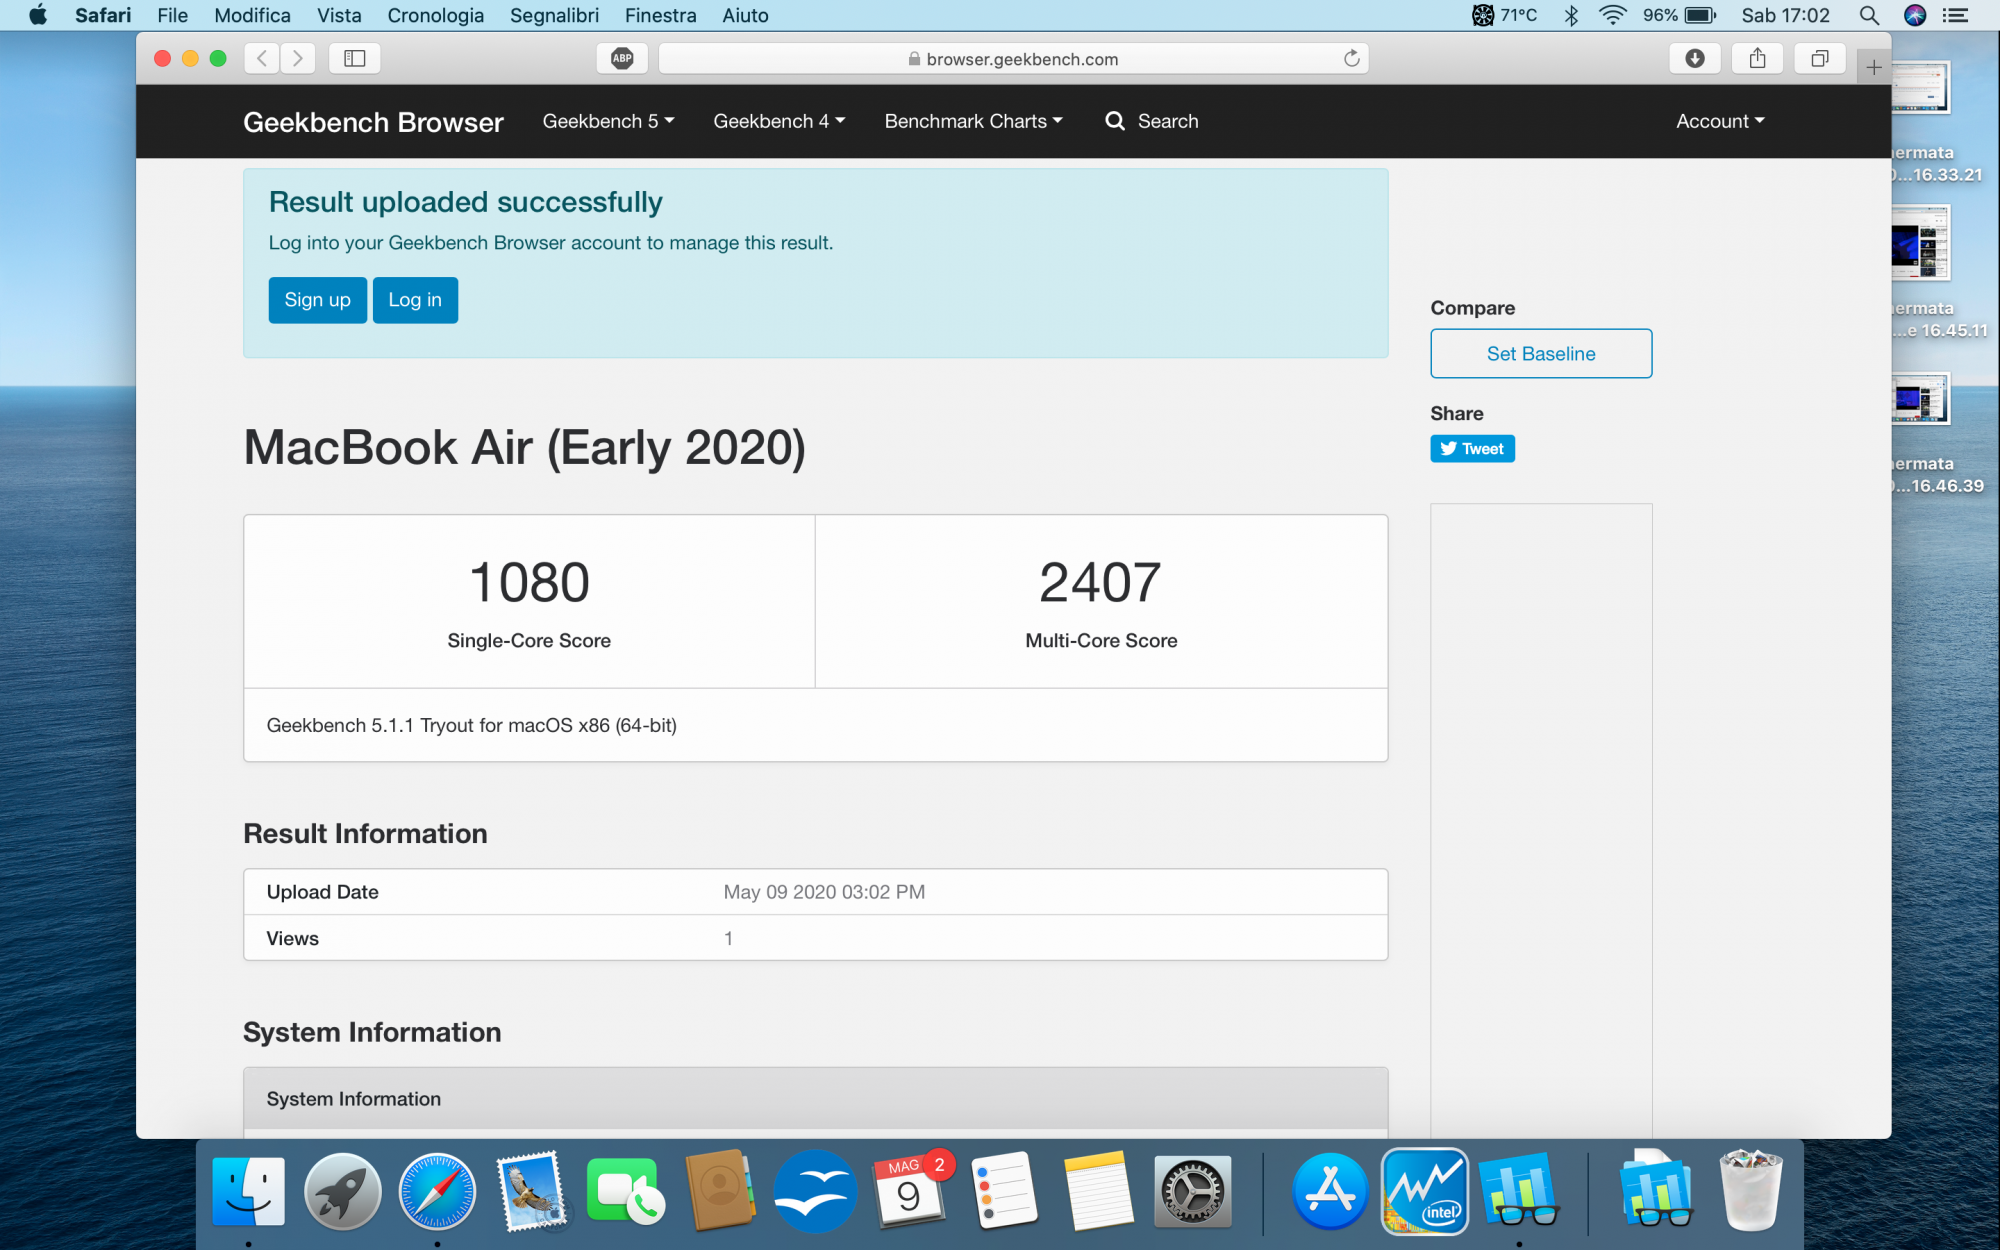Open Finder from the Dock

tap(248, 1191)
